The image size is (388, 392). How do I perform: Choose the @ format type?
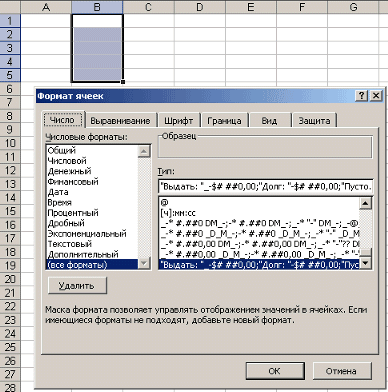point(259,202)
